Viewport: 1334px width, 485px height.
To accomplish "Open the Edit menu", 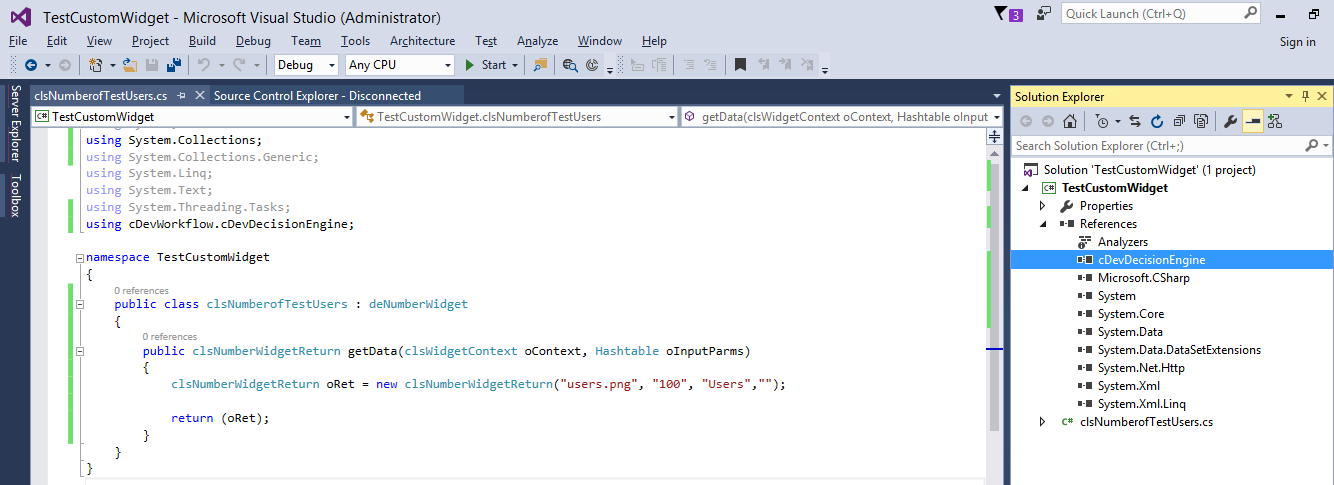I will [x=57, y=41].
